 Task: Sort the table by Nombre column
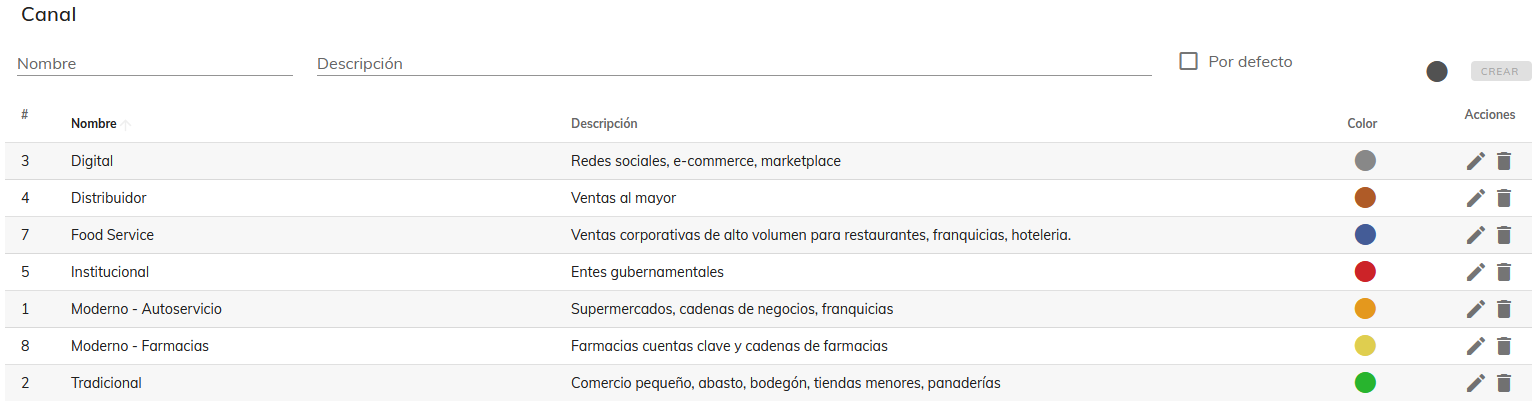[93, 124]
